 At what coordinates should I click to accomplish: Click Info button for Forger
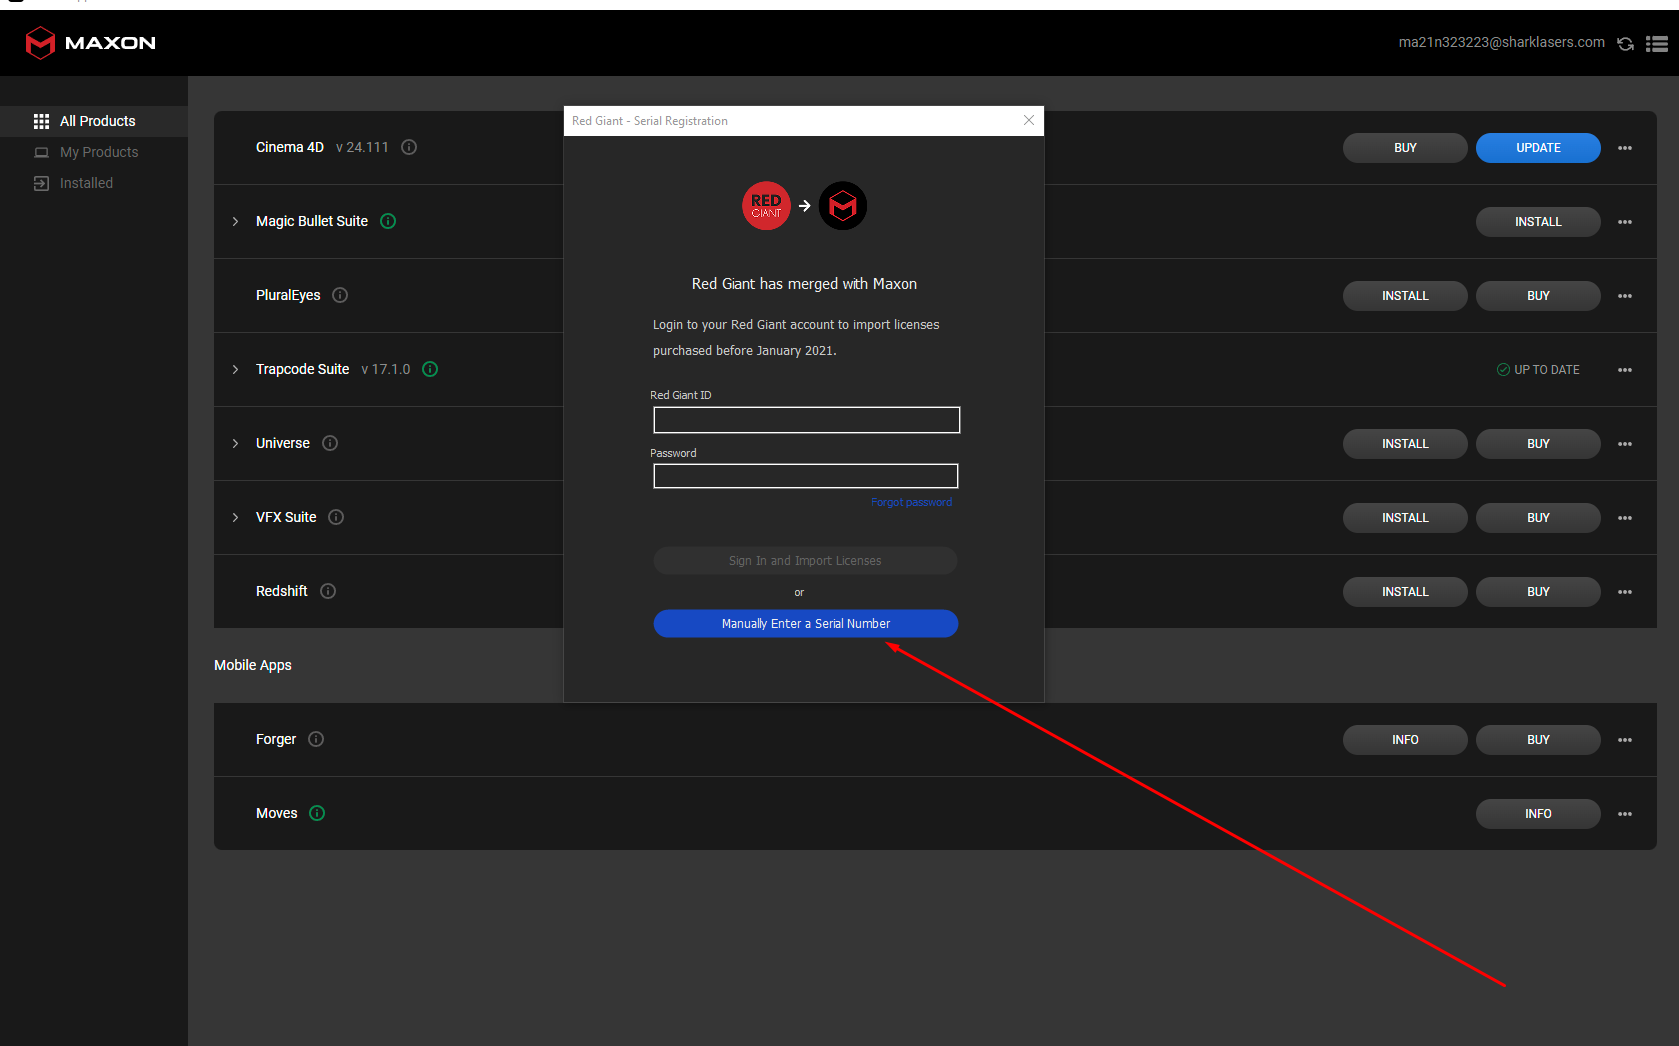[1405, 740]
